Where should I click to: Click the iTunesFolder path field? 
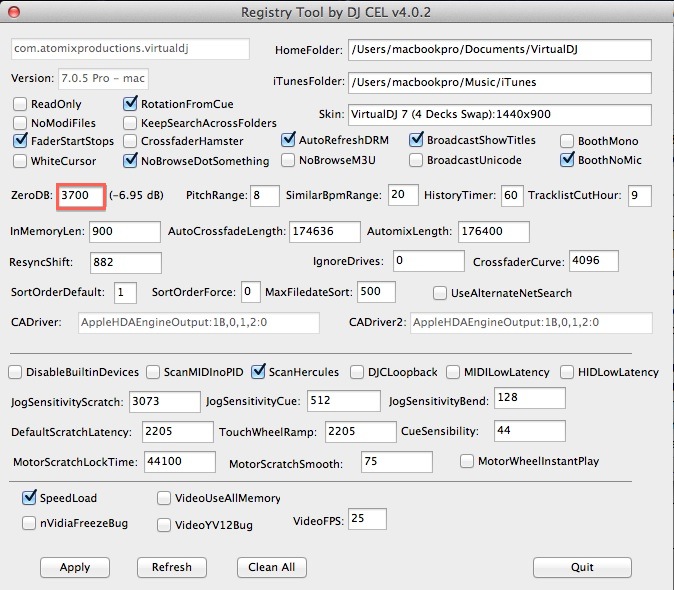pos(500,83)
